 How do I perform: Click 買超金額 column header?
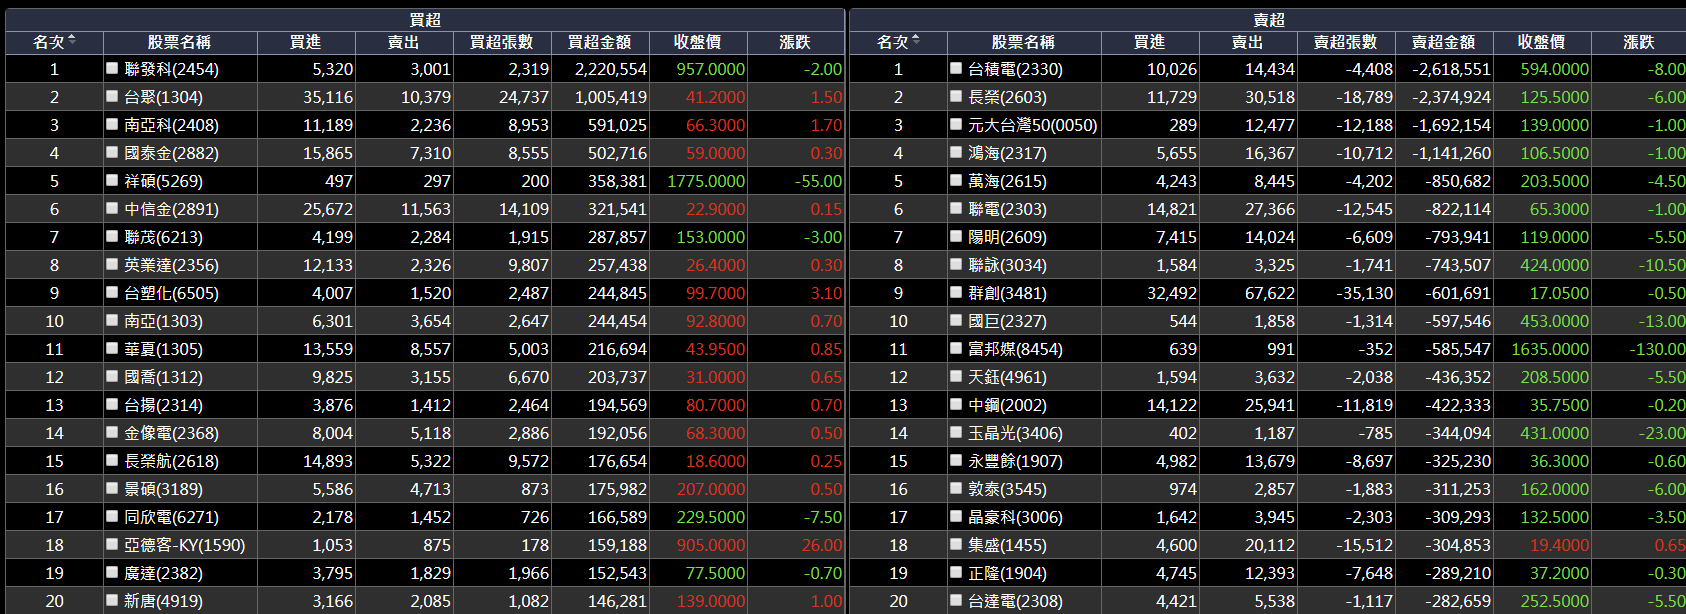click(x=600, y=42)
